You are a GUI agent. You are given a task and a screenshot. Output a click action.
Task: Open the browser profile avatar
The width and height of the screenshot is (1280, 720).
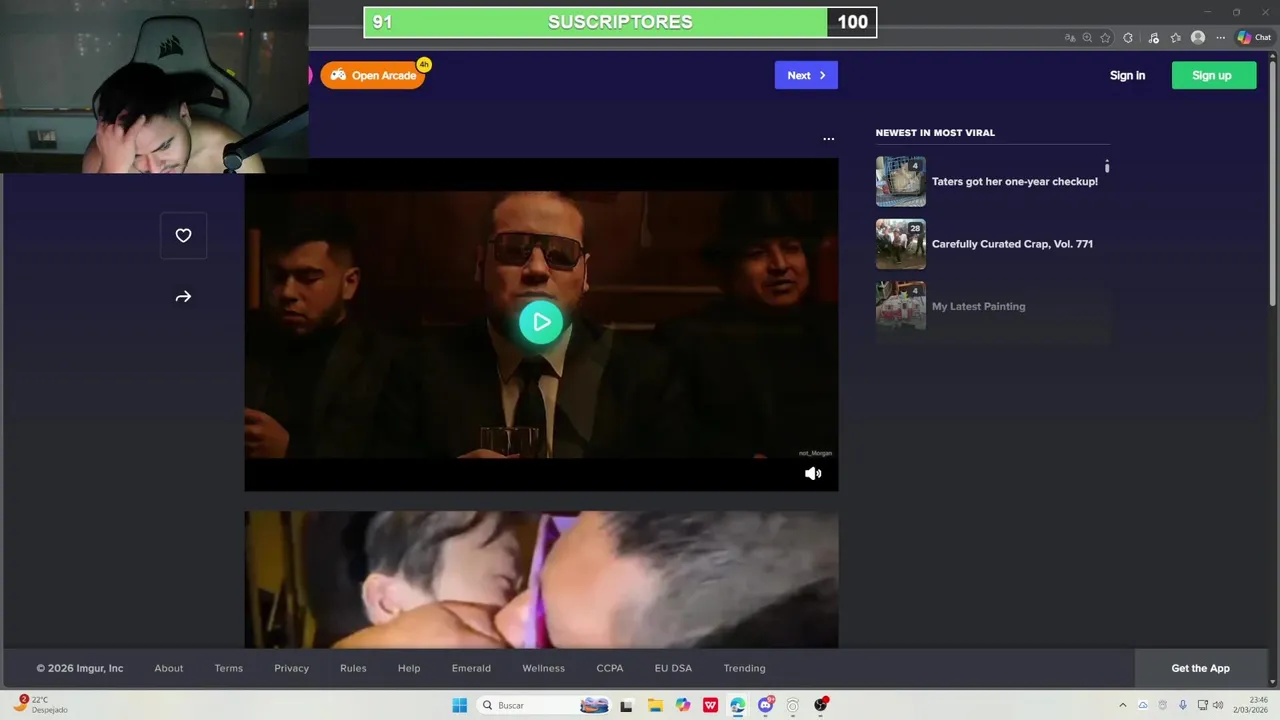[1198, 38]
